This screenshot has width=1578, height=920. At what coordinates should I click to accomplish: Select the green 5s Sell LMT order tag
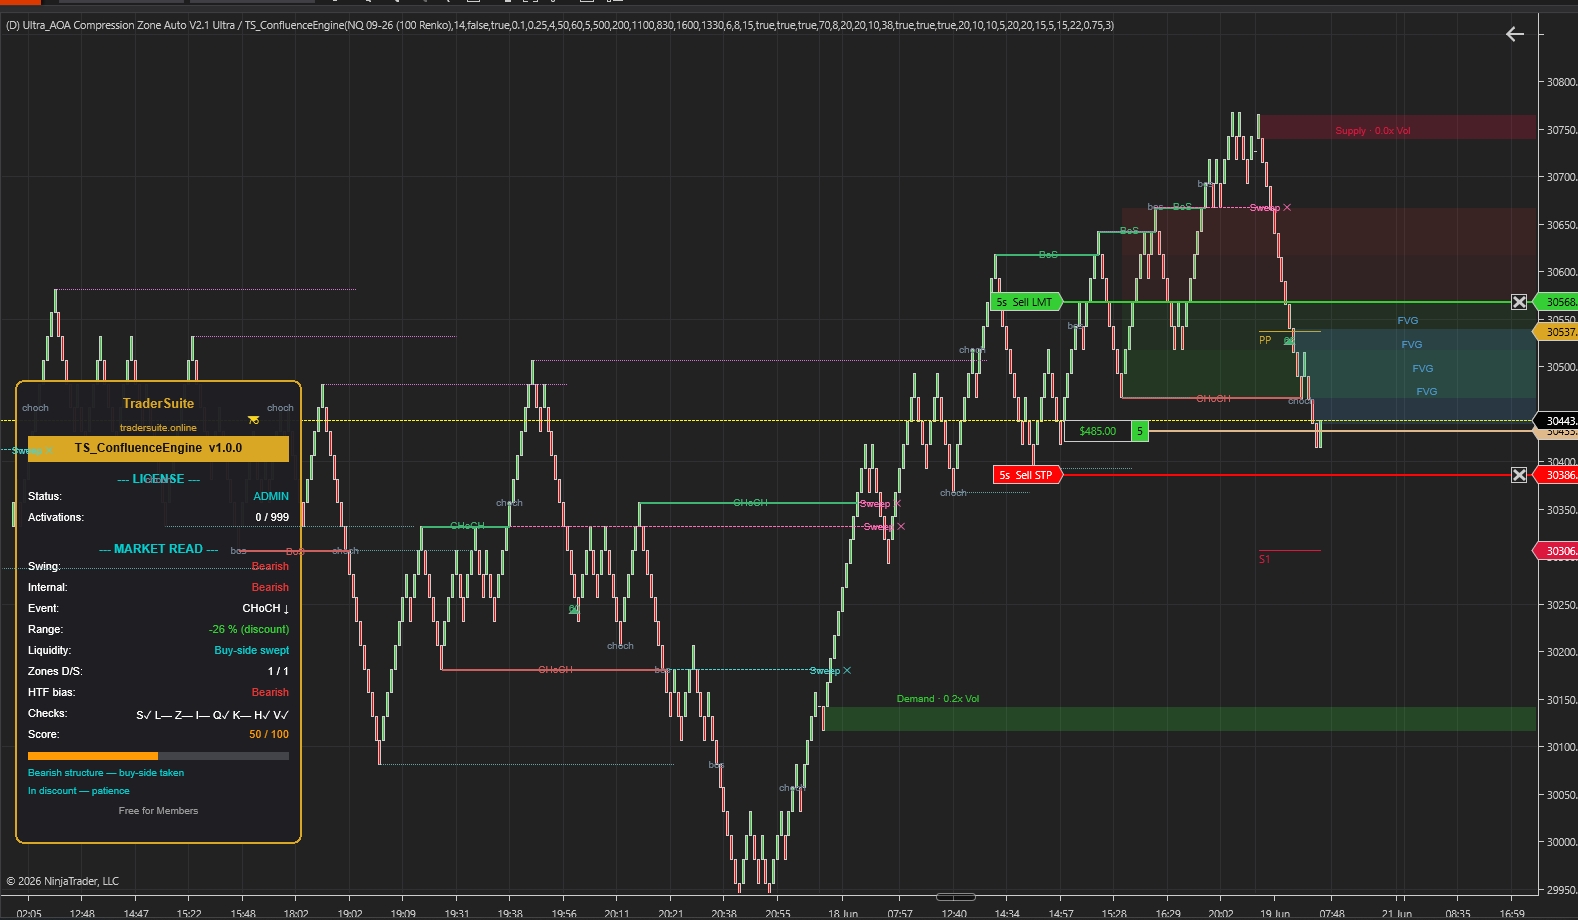pyautogui.click(x=1027, y=302)
